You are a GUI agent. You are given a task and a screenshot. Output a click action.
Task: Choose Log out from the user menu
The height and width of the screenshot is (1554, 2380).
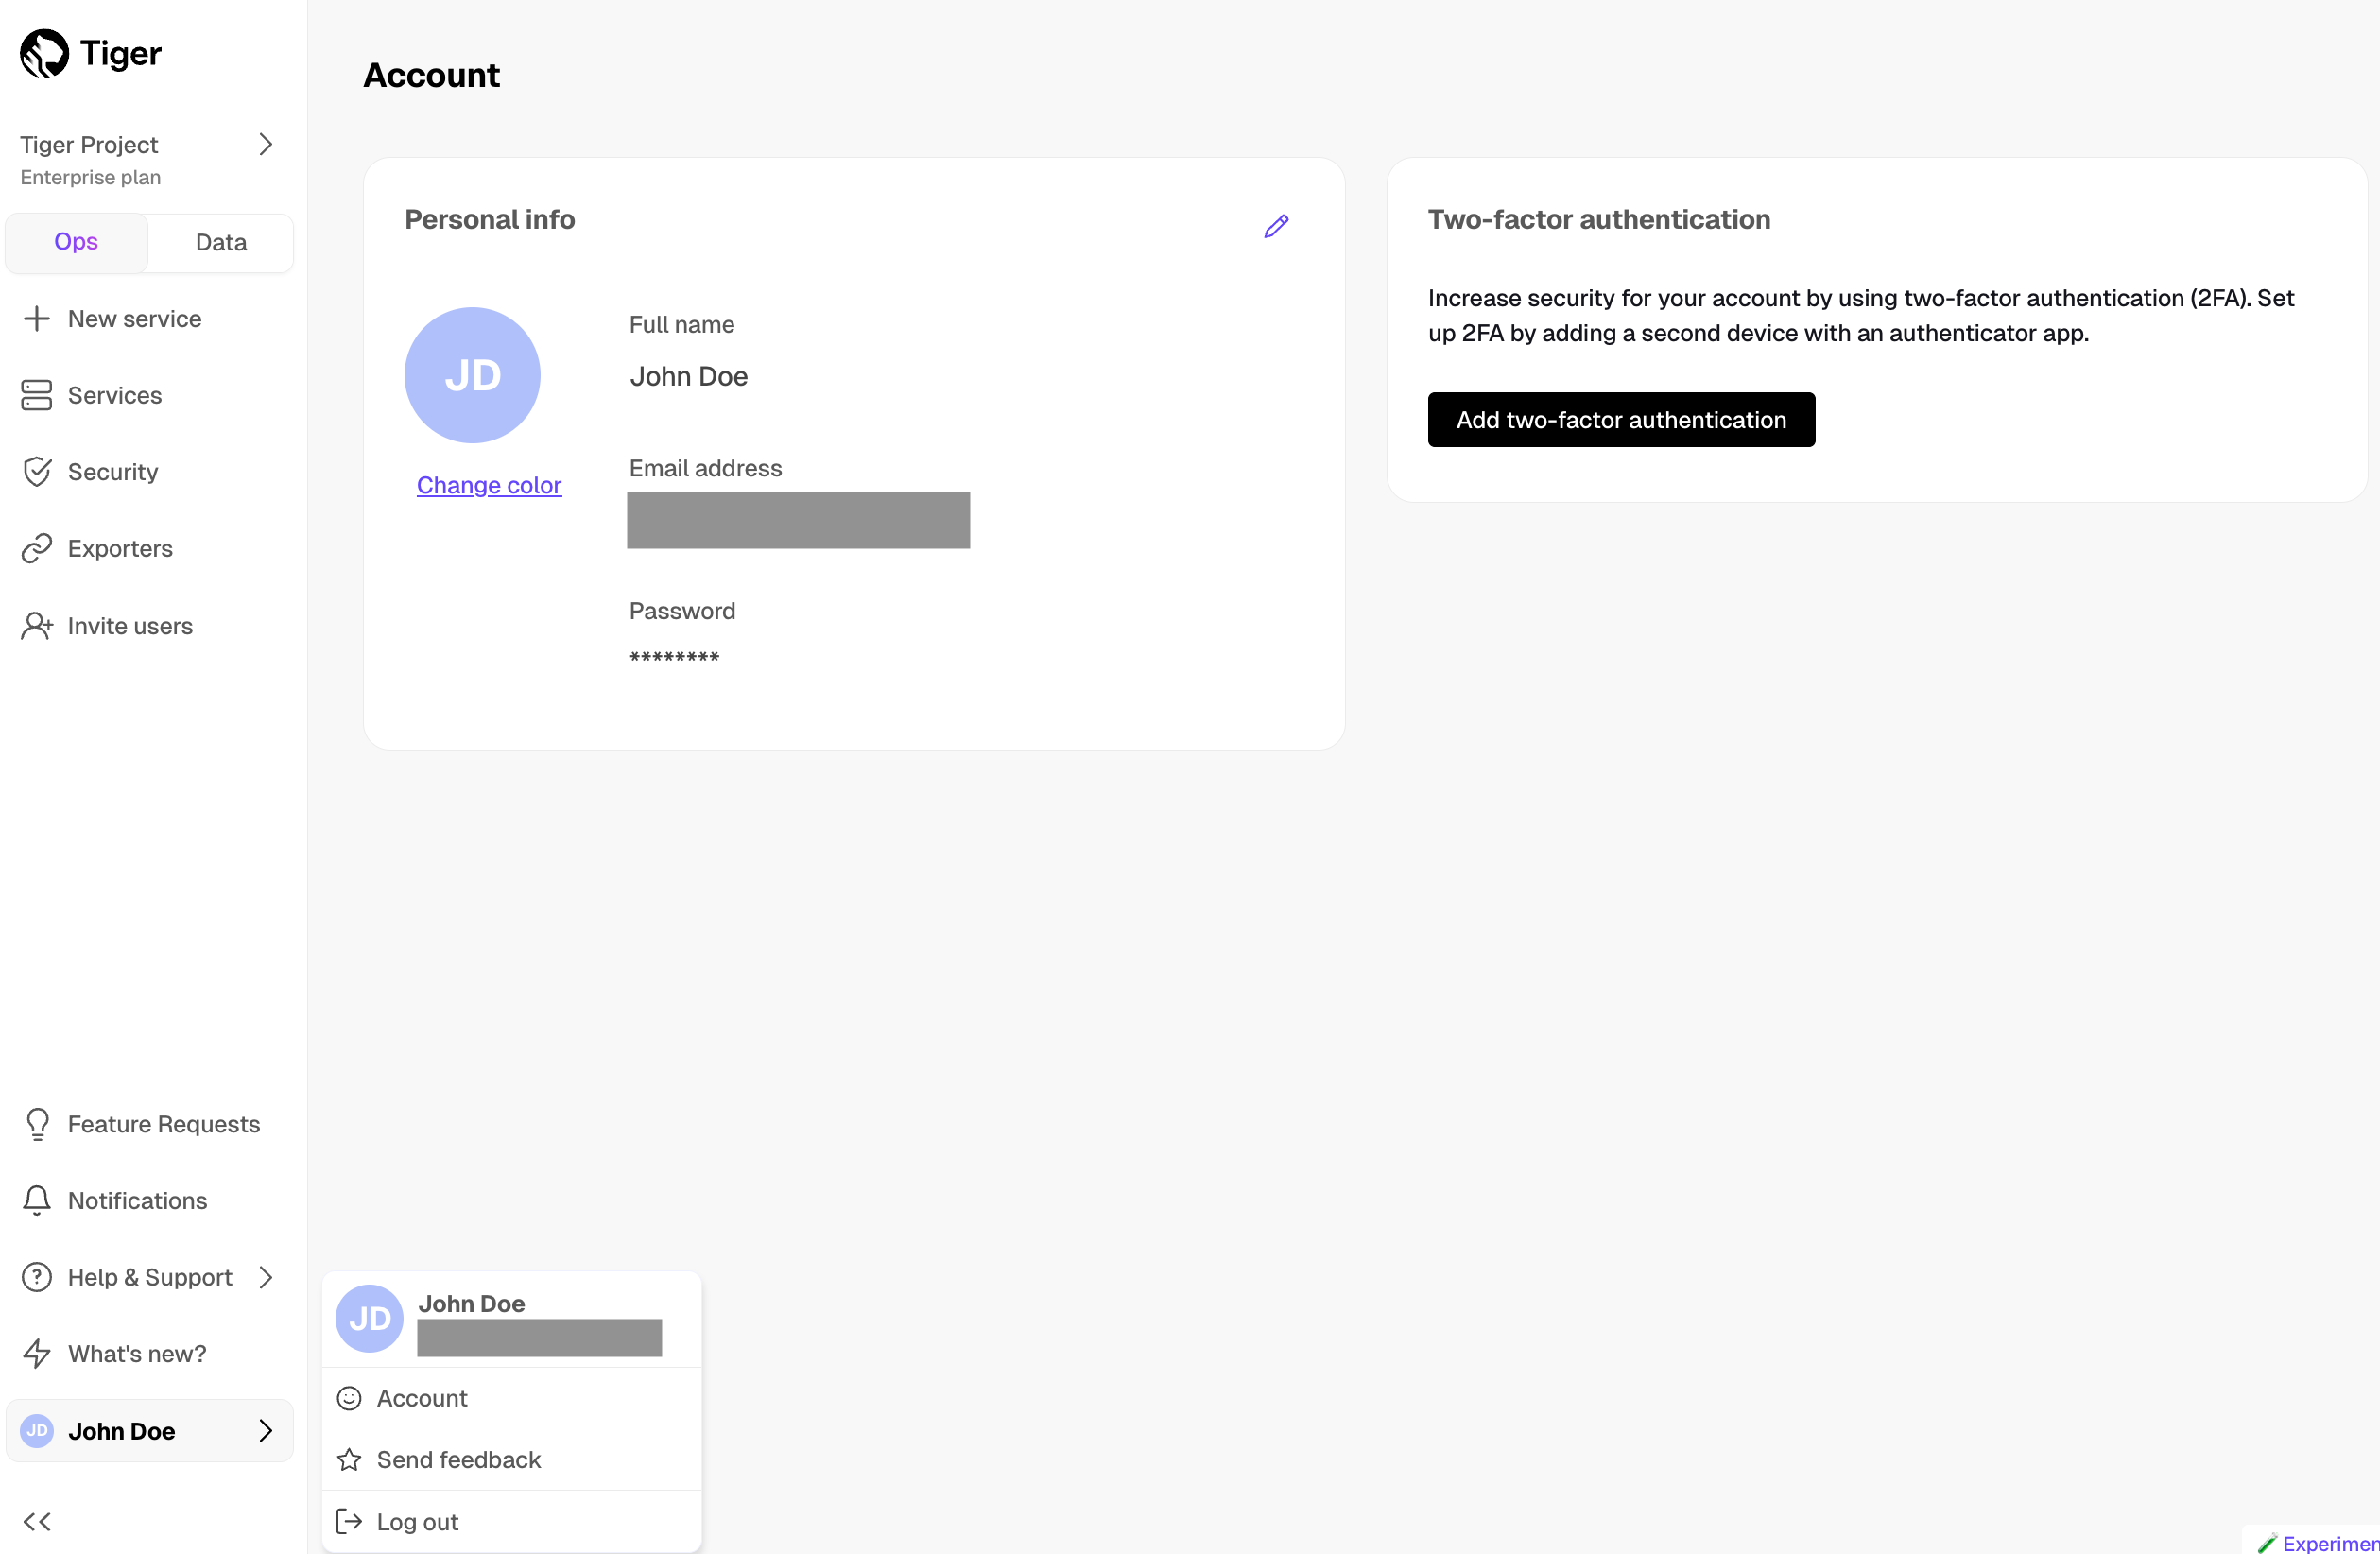[417, 1521]
